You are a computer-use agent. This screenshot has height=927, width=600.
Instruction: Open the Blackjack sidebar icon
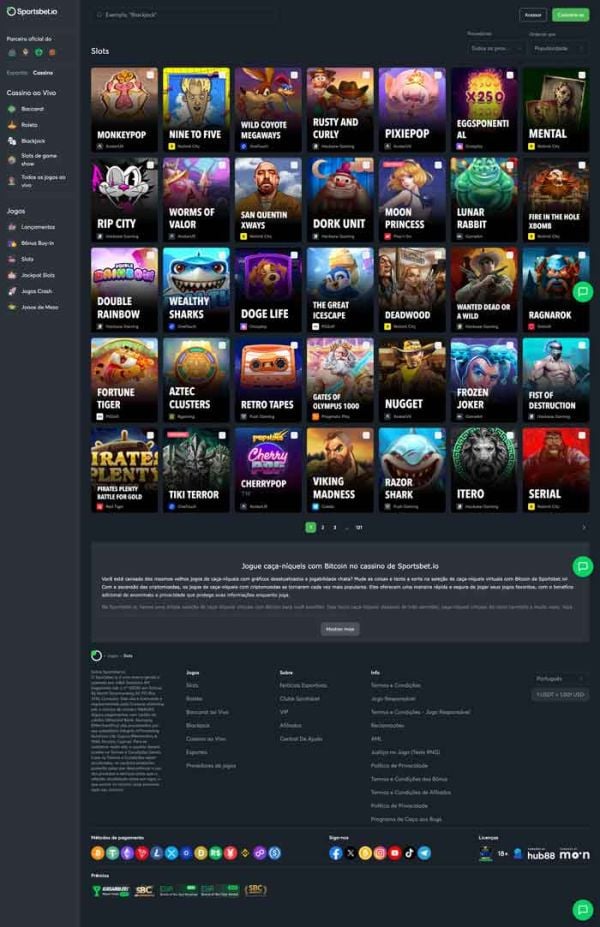coord(11,141)
